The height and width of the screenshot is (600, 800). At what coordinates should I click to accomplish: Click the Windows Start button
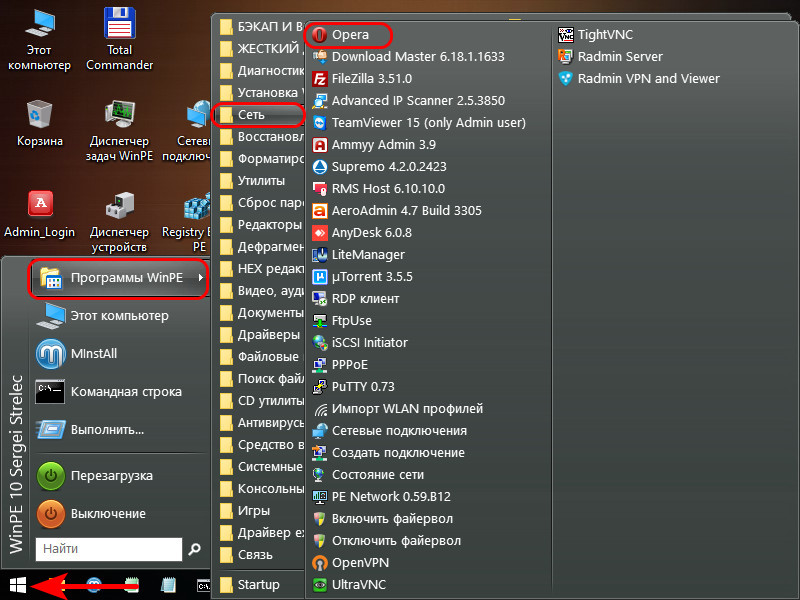point(17,585)
